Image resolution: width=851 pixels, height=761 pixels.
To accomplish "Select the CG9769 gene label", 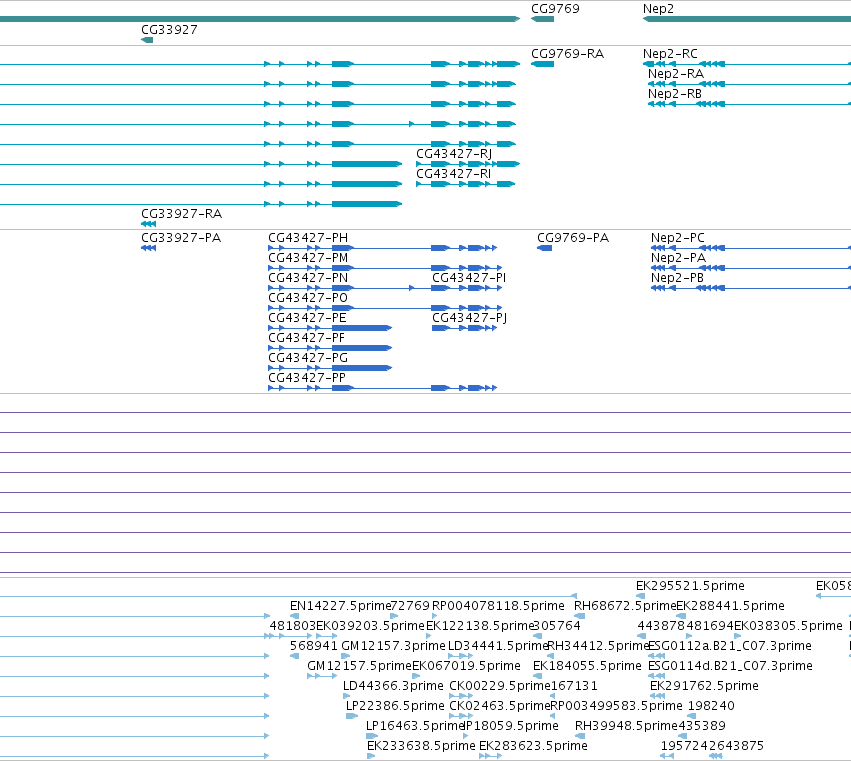I will click(x=555, y=9).
